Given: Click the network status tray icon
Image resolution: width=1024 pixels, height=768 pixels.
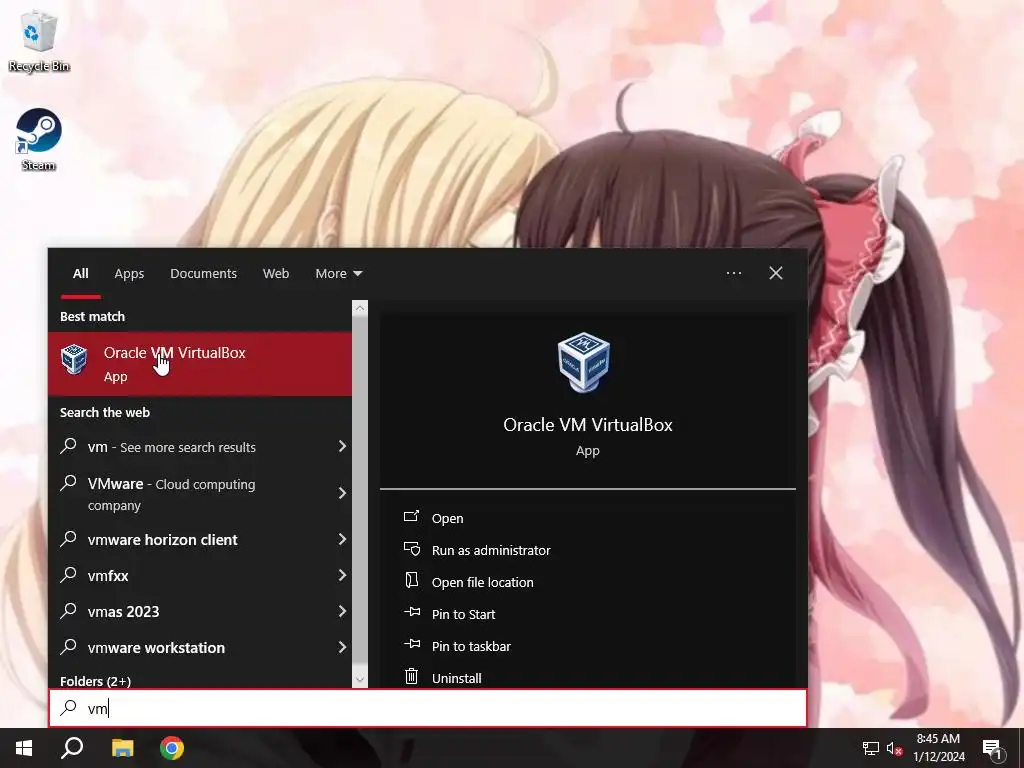Looking at the screenshot, I should point(871,748).
